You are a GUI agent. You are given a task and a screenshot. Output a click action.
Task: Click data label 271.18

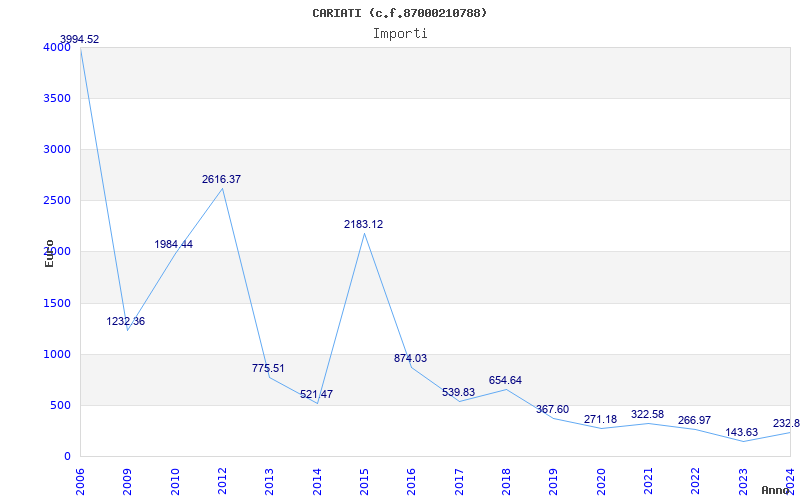point(601,420)
